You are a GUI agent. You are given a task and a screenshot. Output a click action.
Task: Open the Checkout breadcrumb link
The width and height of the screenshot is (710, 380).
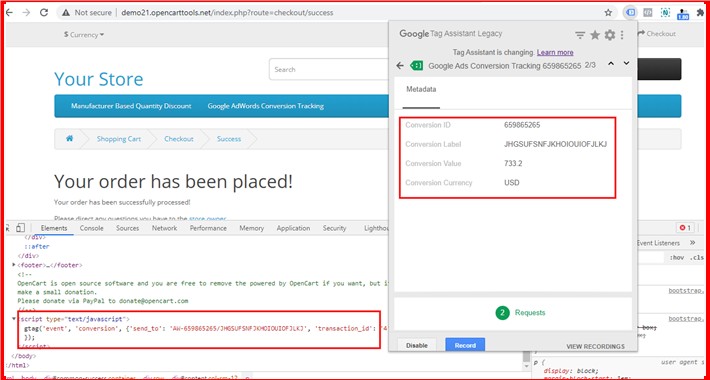[178, 139]
